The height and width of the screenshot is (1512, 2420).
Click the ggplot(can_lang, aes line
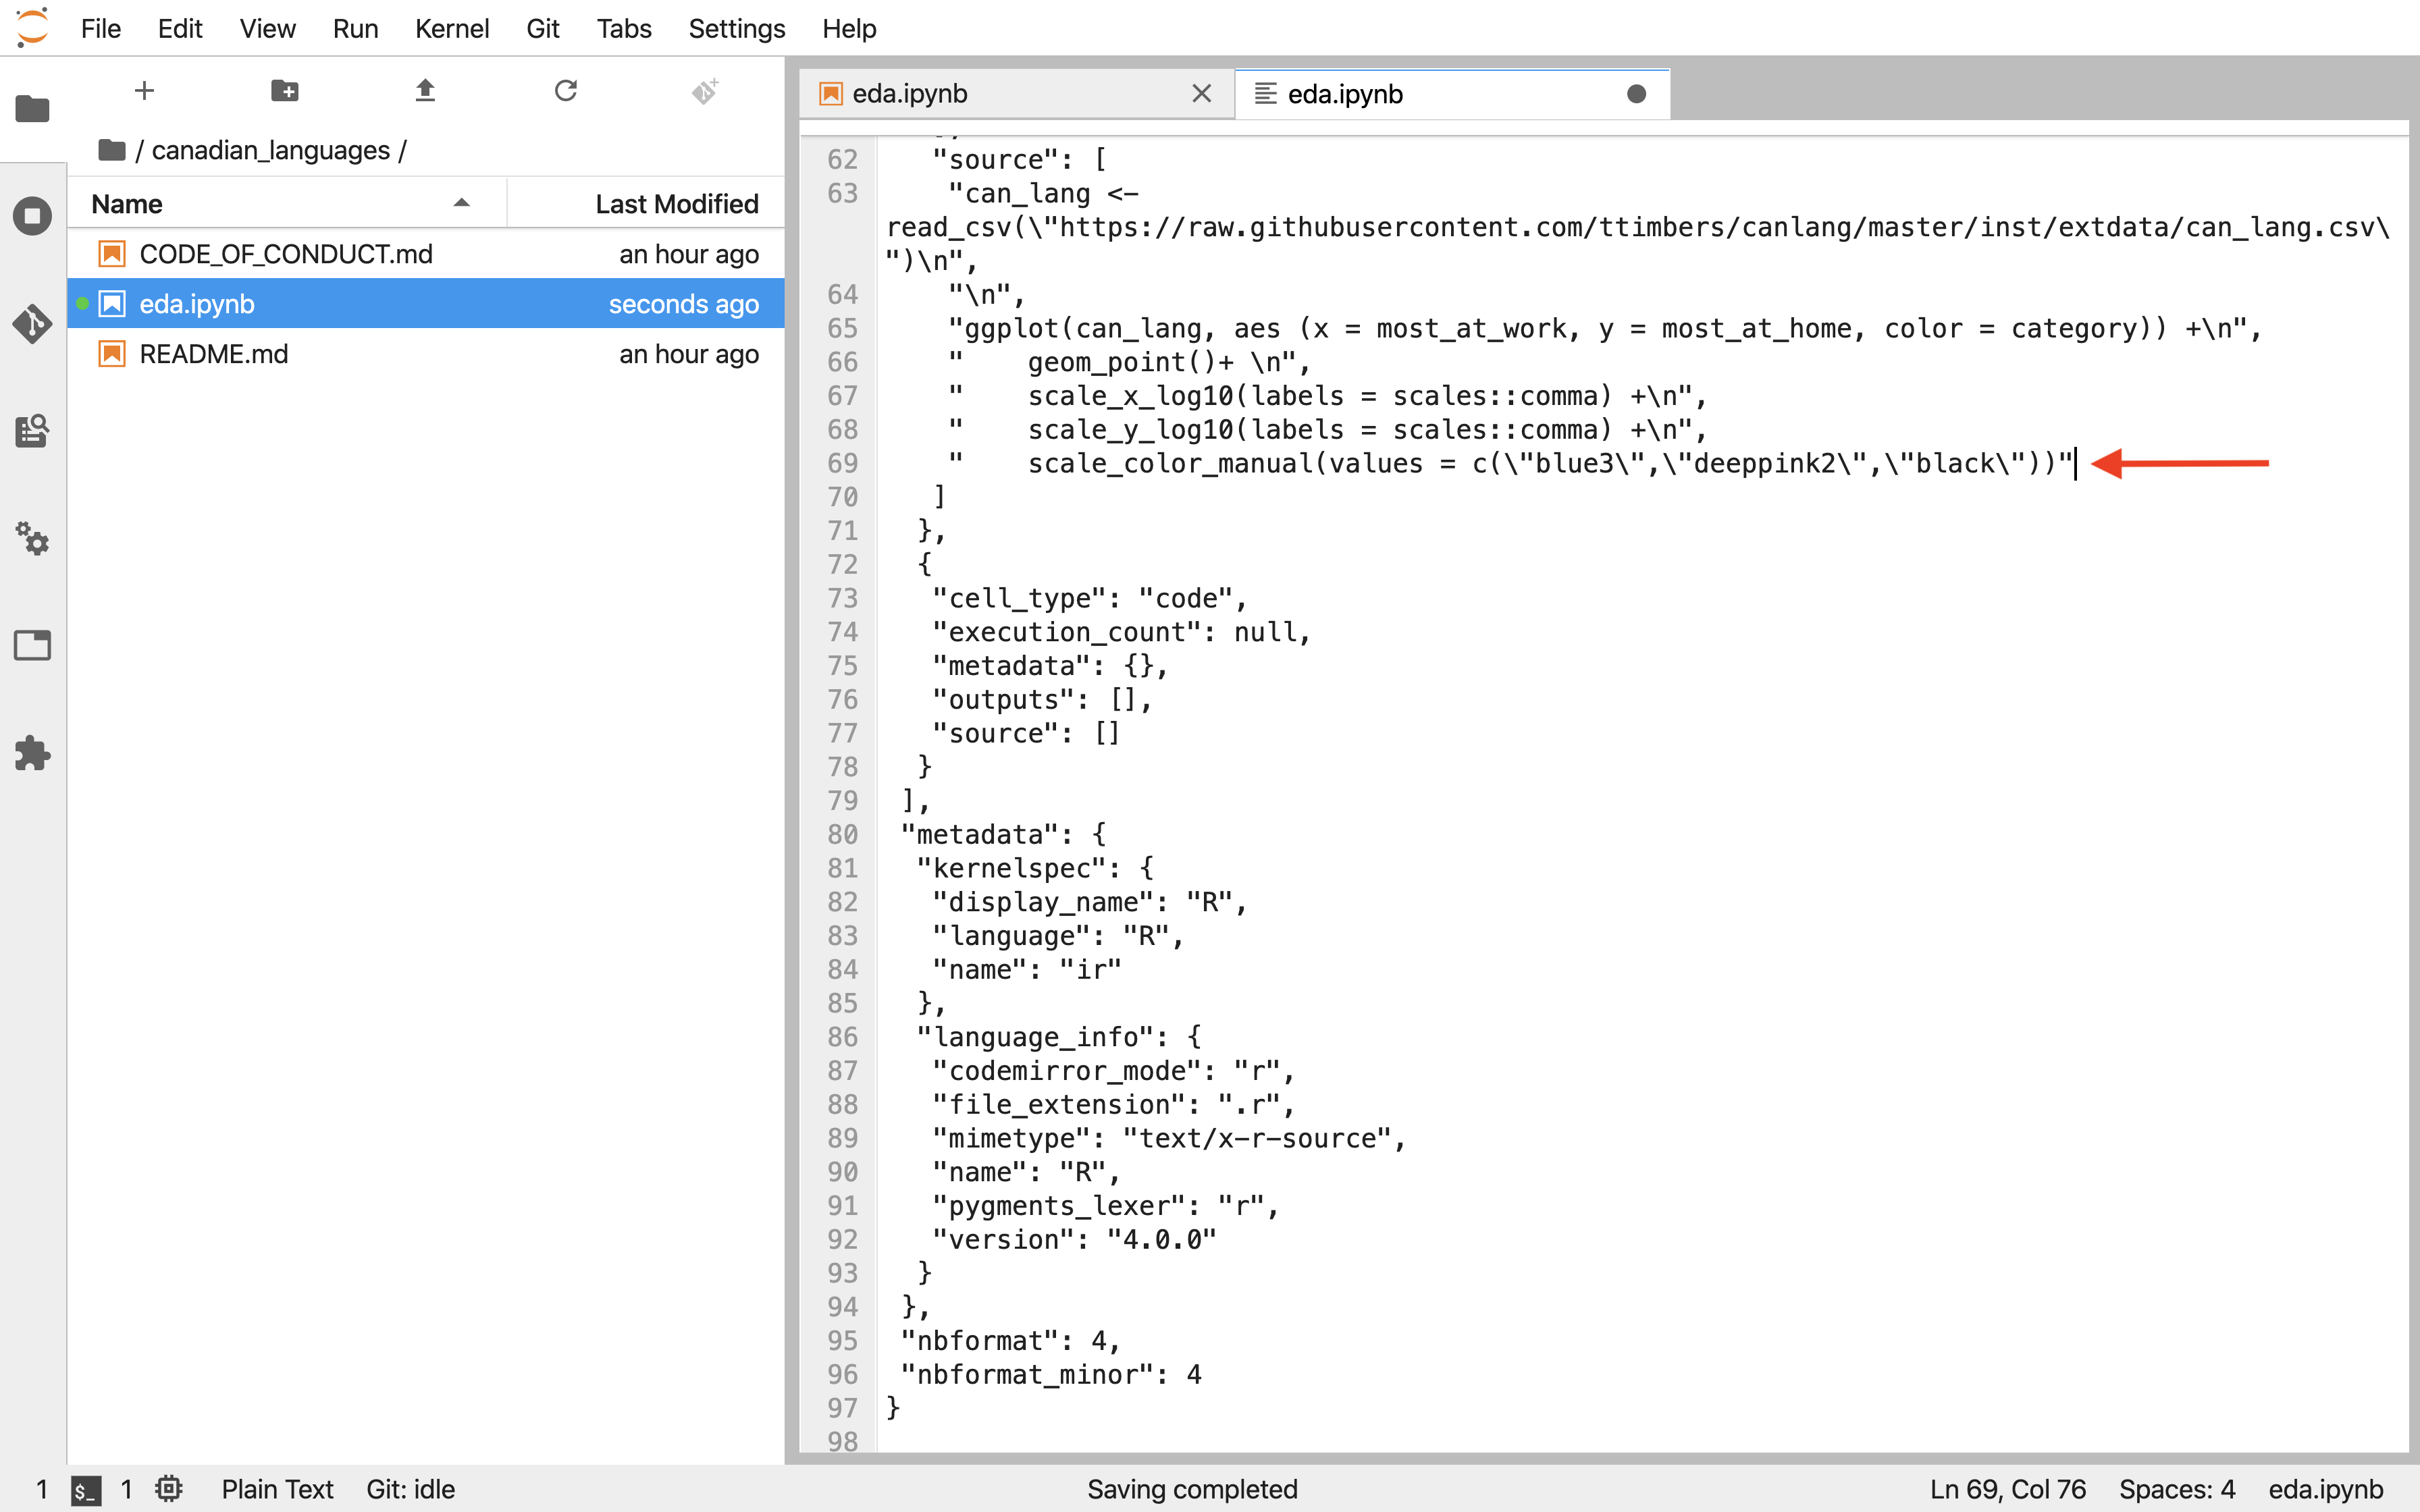(1605, 328)
